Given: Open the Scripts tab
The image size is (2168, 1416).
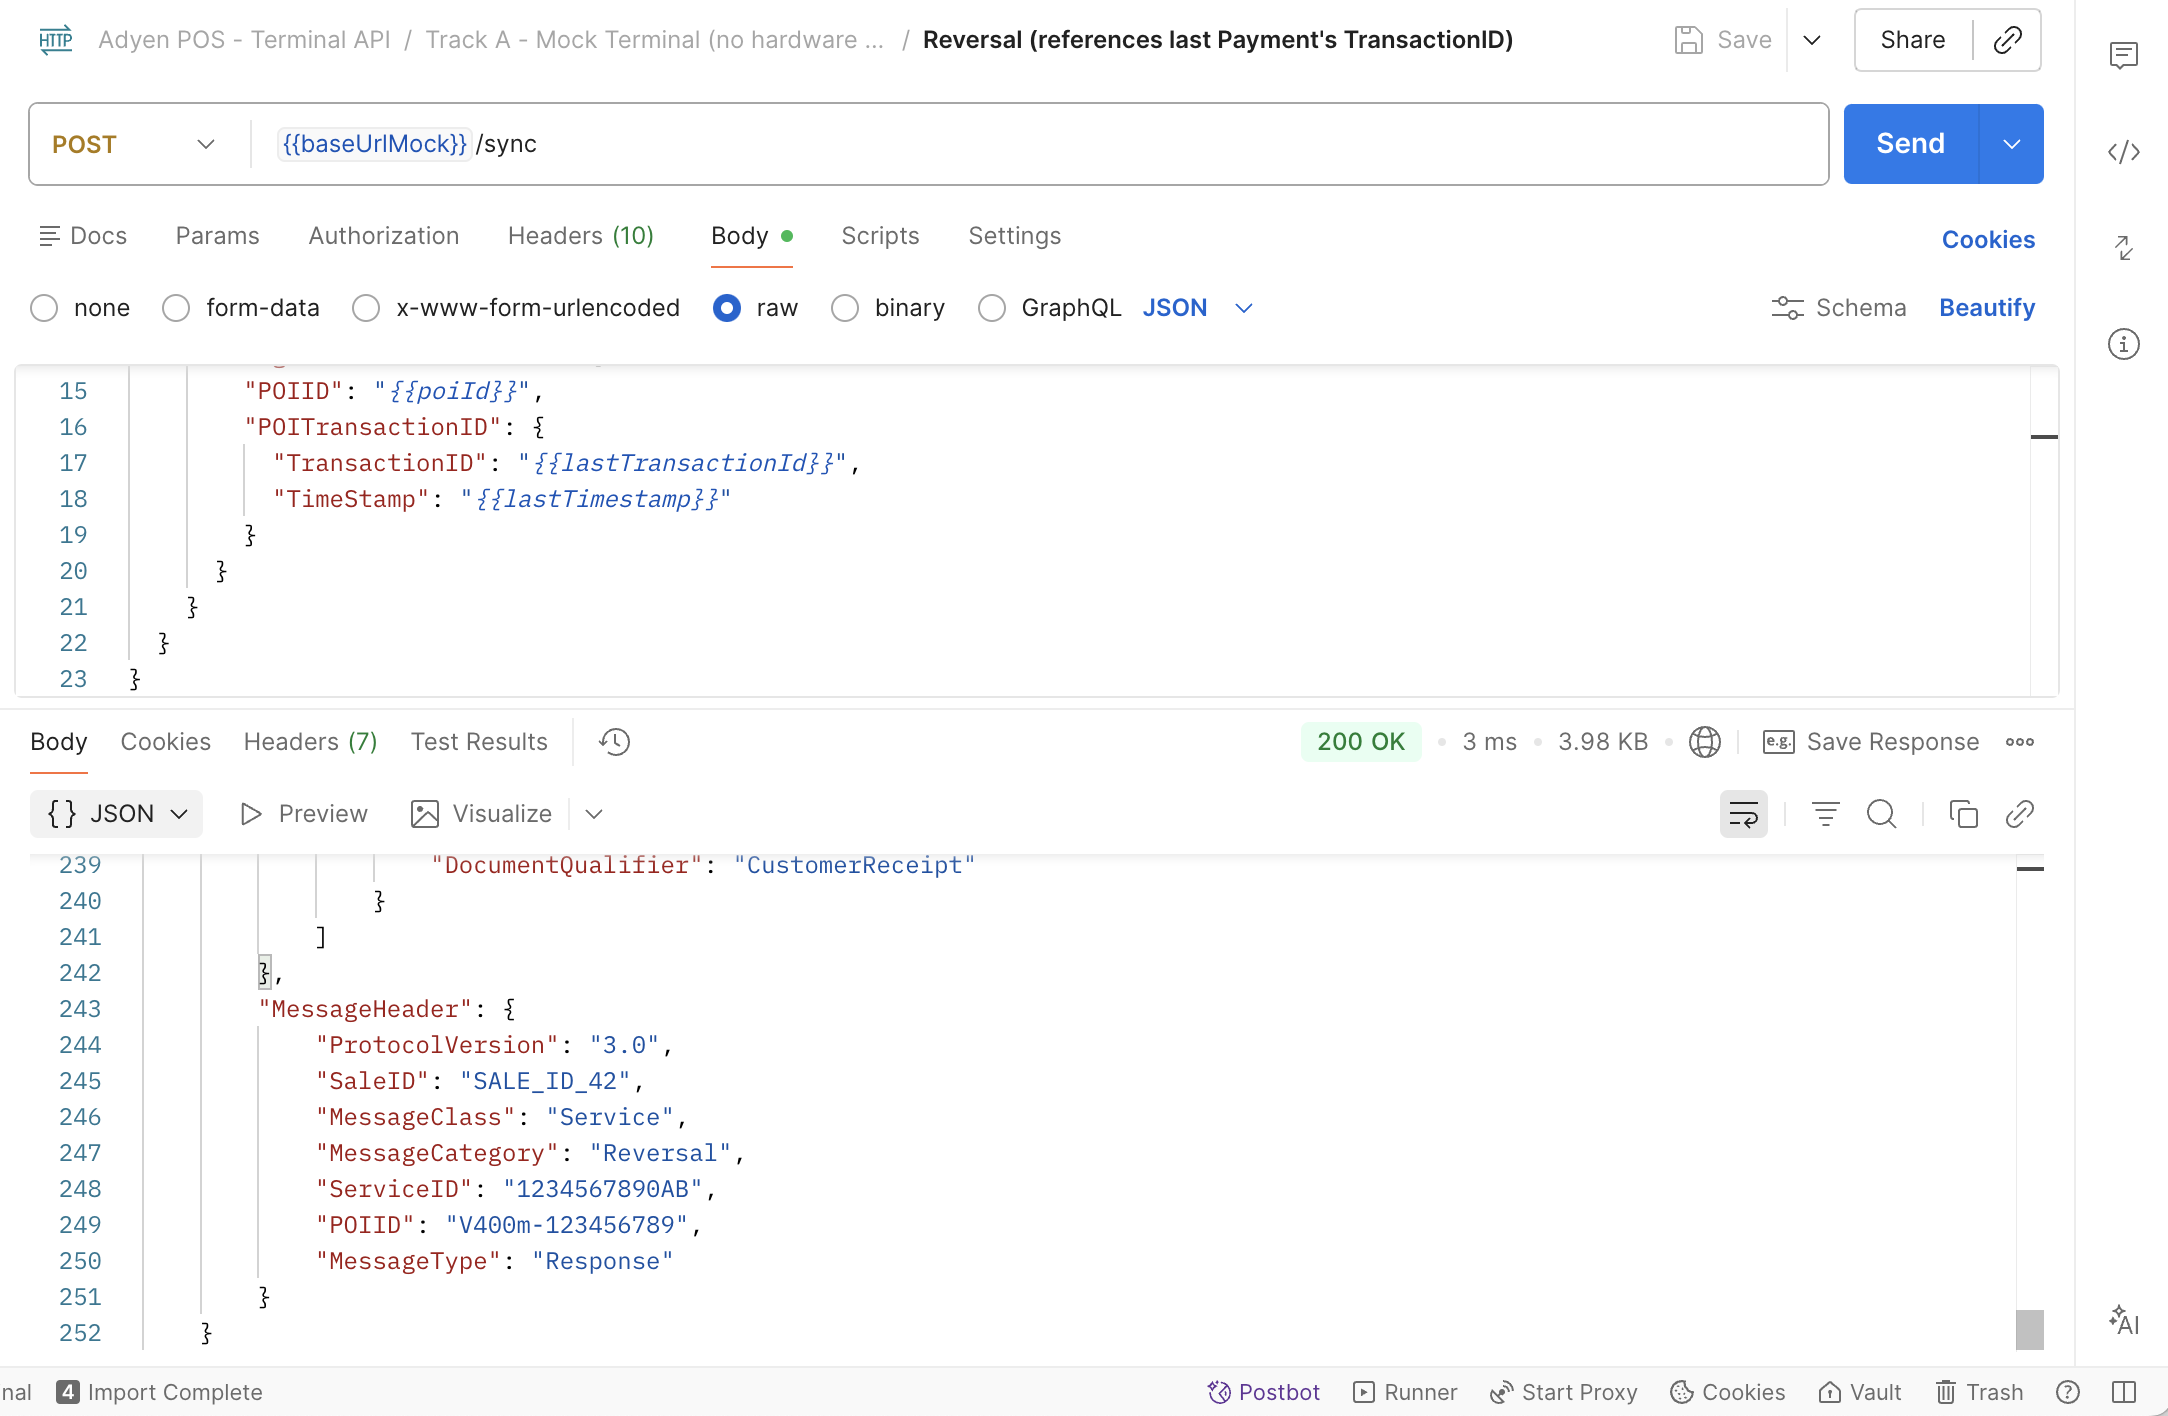Looking at the screenshot, I should (x=880, y=236).
